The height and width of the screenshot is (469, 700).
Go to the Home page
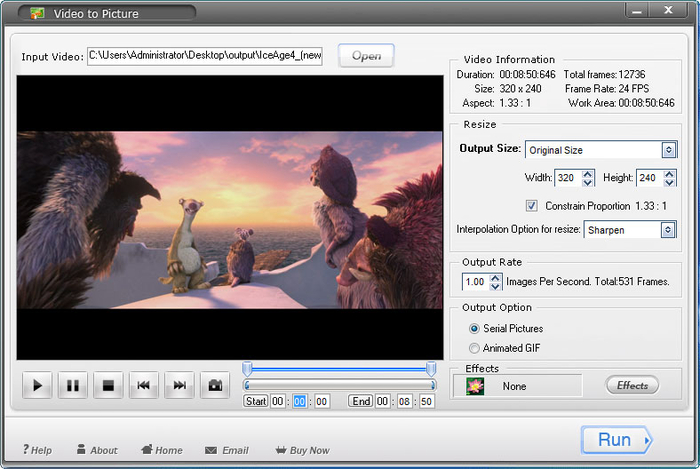[x=161, y=450]
